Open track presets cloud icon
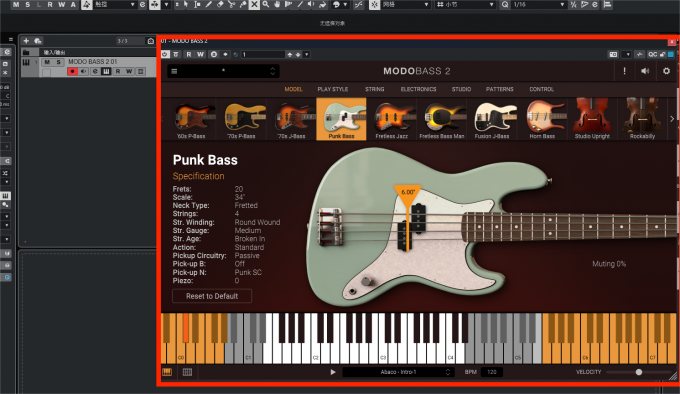Image resolution: width=680 pixels, height=394 pixels. (x=38, y=41)
